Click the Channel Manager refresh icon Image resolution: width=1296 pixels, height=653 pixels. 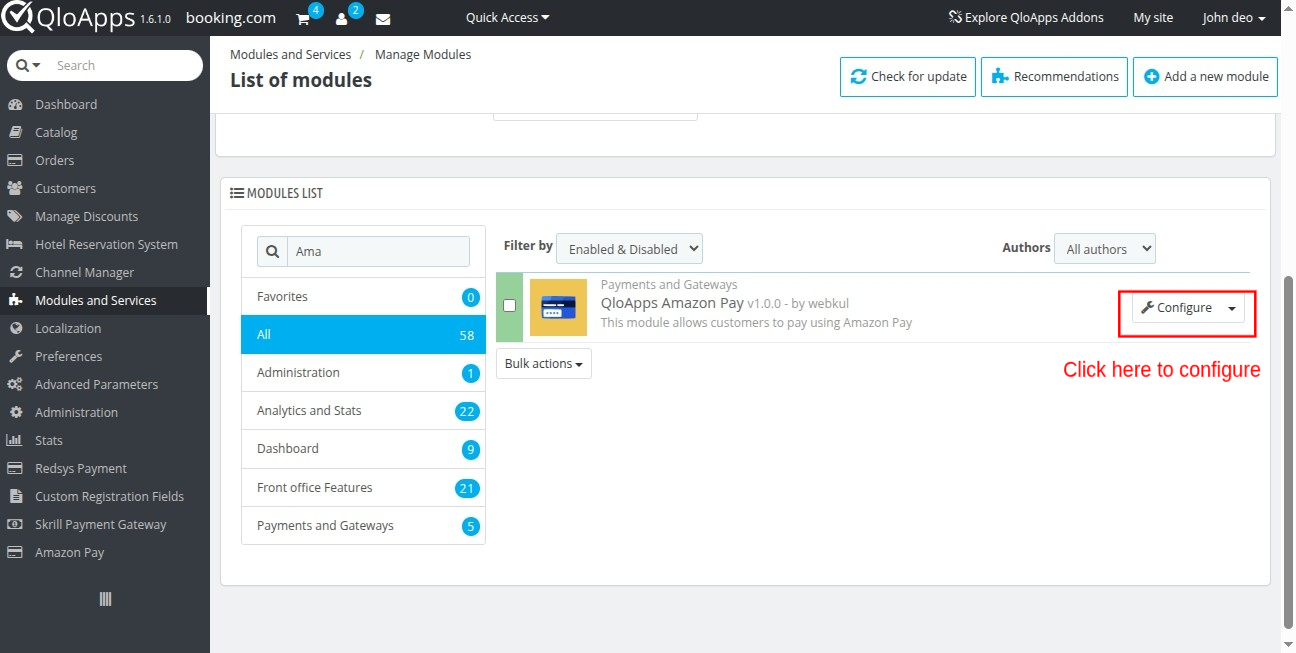tap(15, 272)
